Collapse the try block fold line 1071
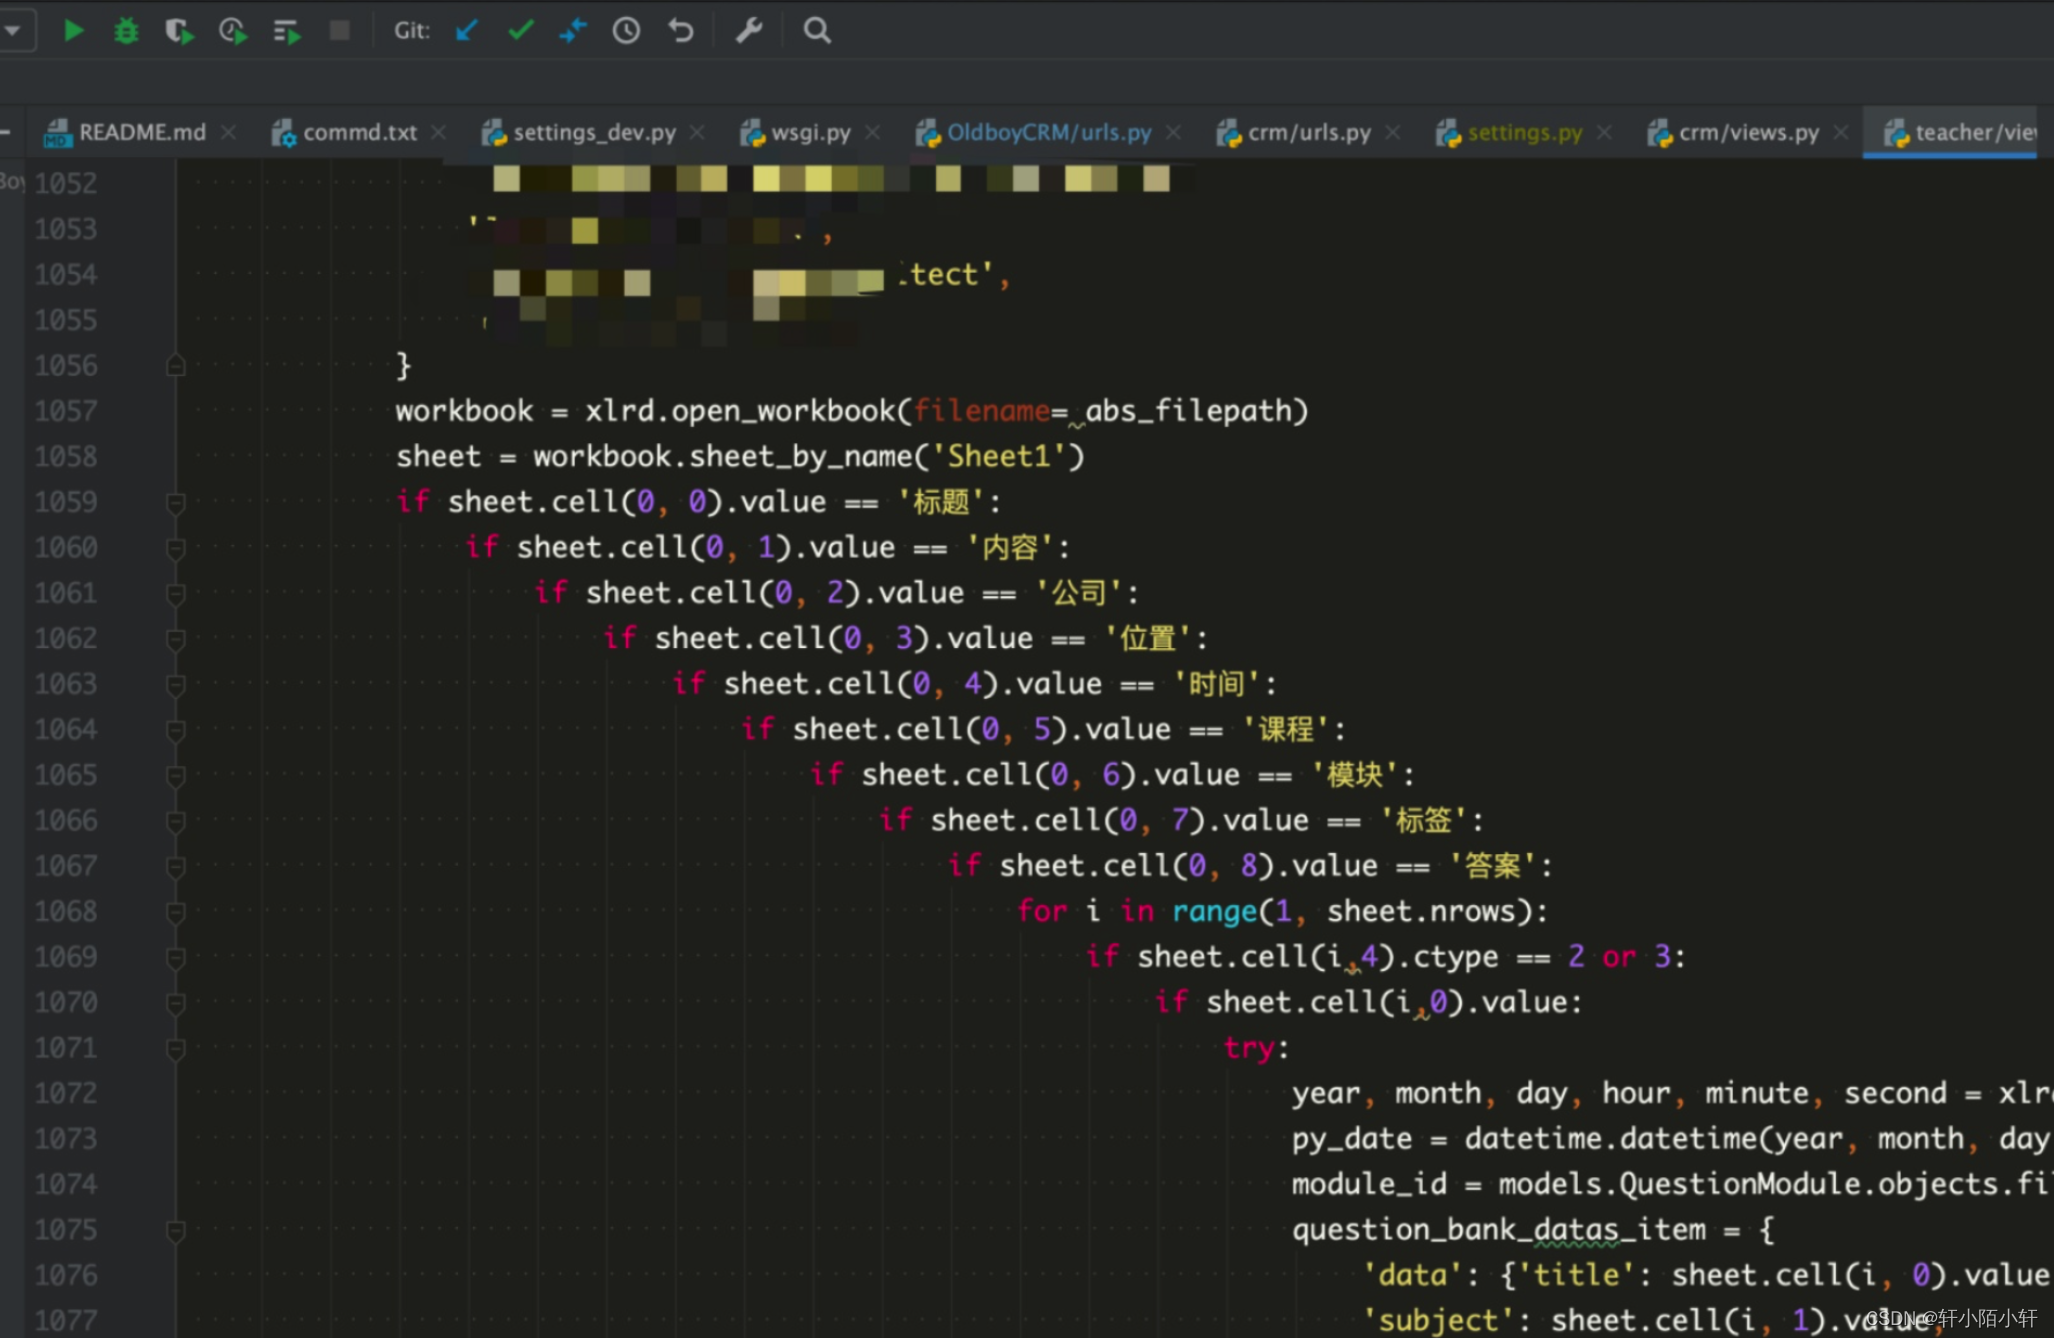 click(x=176, y=1048)
